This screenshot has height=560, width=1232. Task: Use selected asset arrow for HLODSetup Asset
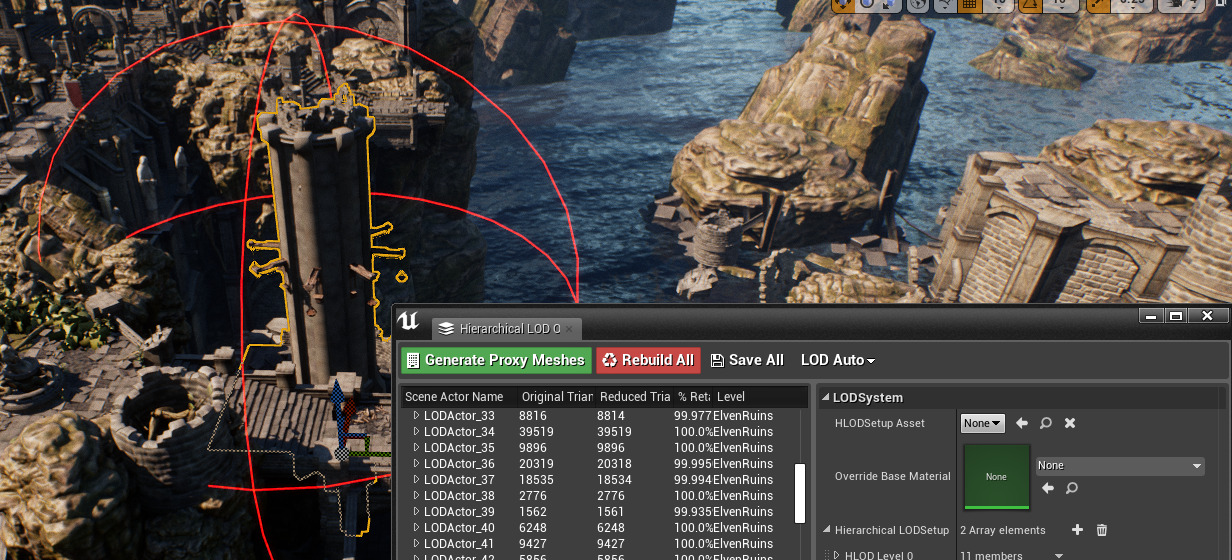1022,423
